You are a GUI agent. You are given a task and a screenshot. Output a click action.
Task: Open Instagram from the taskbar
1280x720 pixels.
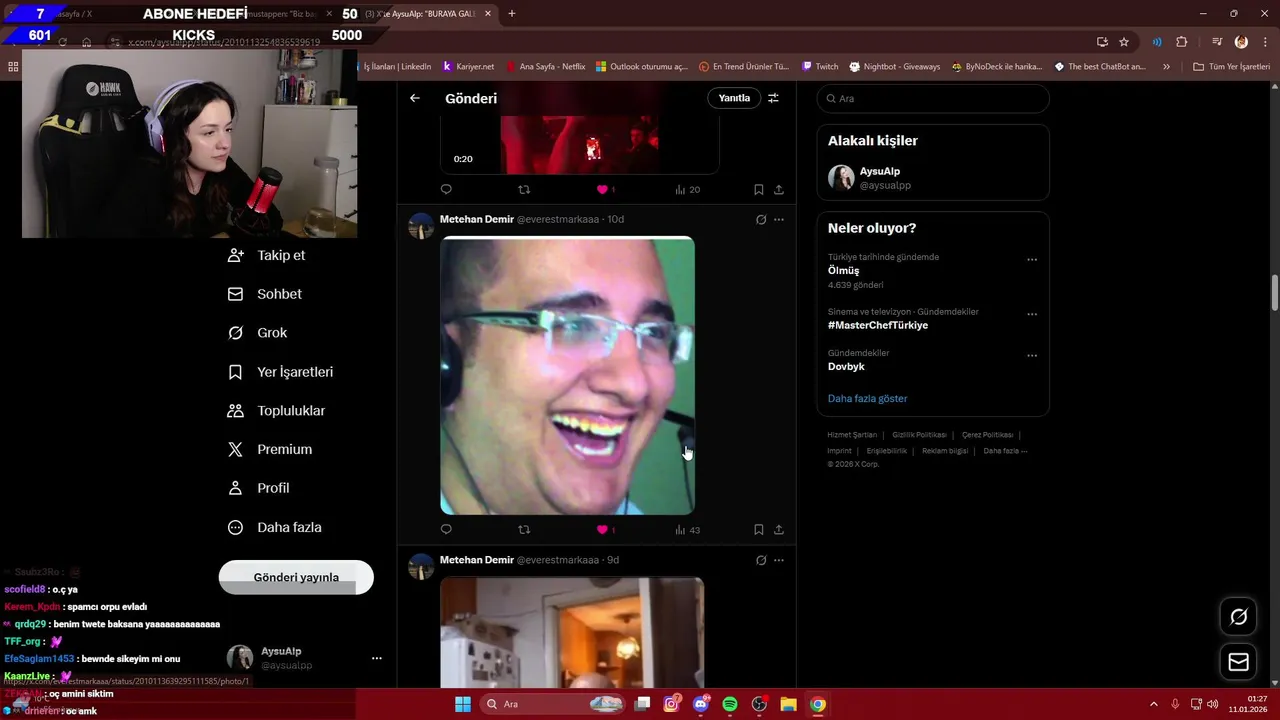click(672, 704)
